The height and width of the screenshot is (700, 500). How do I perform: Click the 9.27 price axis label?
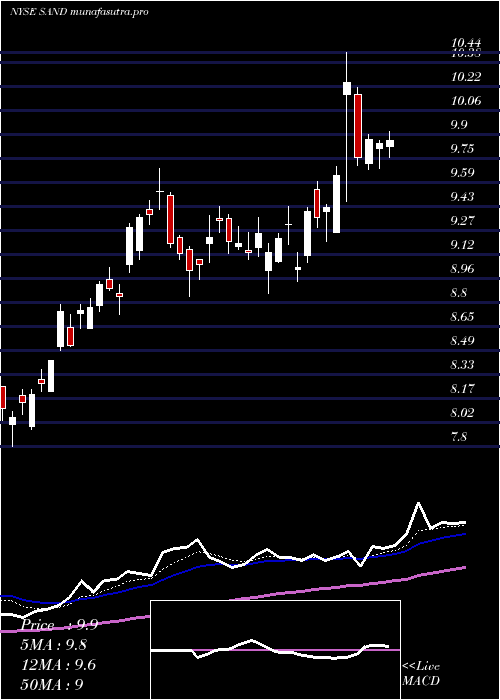pyautogui.click(x=462, y=221)
